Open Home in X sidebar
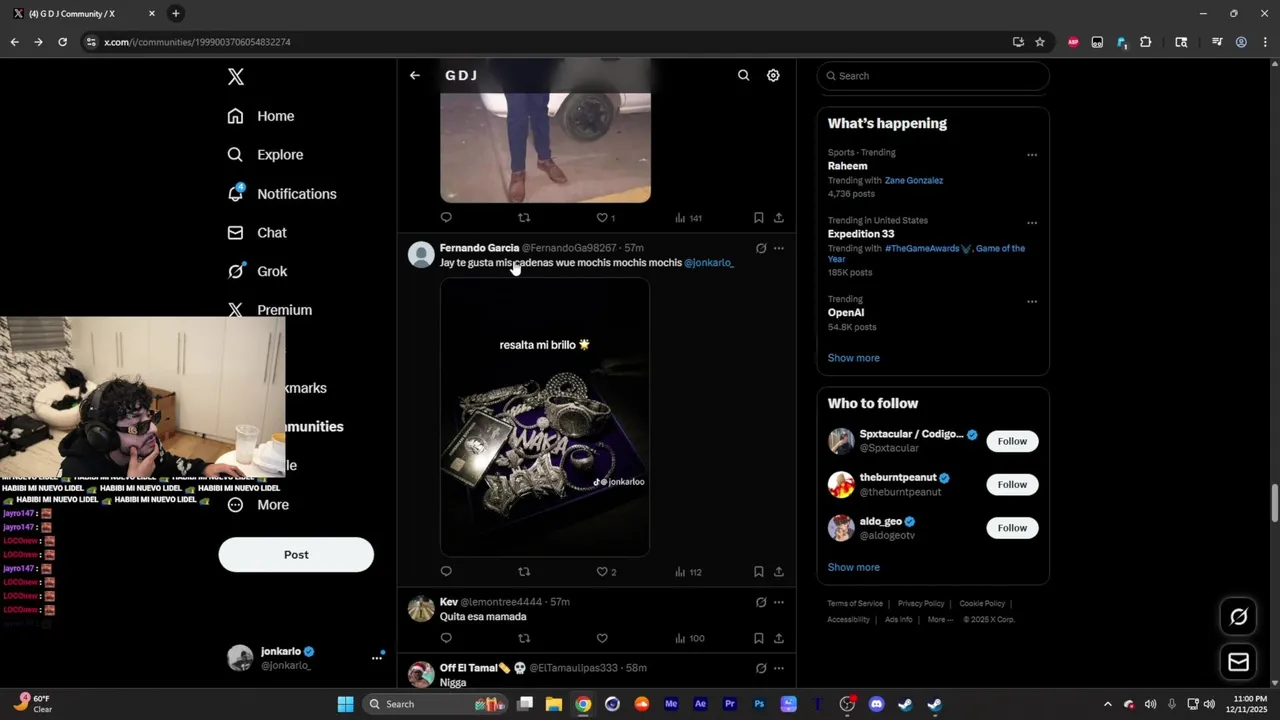1280x720 pixels. (x=261, y=116)
